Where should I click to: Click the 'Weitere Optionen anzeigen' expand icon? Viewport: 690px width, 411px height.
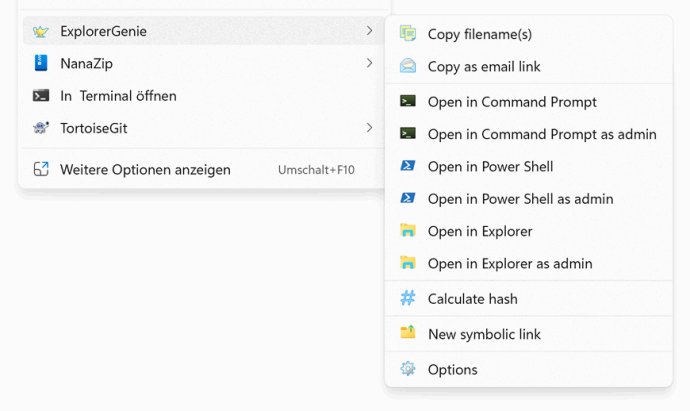(x=41, y=169)
